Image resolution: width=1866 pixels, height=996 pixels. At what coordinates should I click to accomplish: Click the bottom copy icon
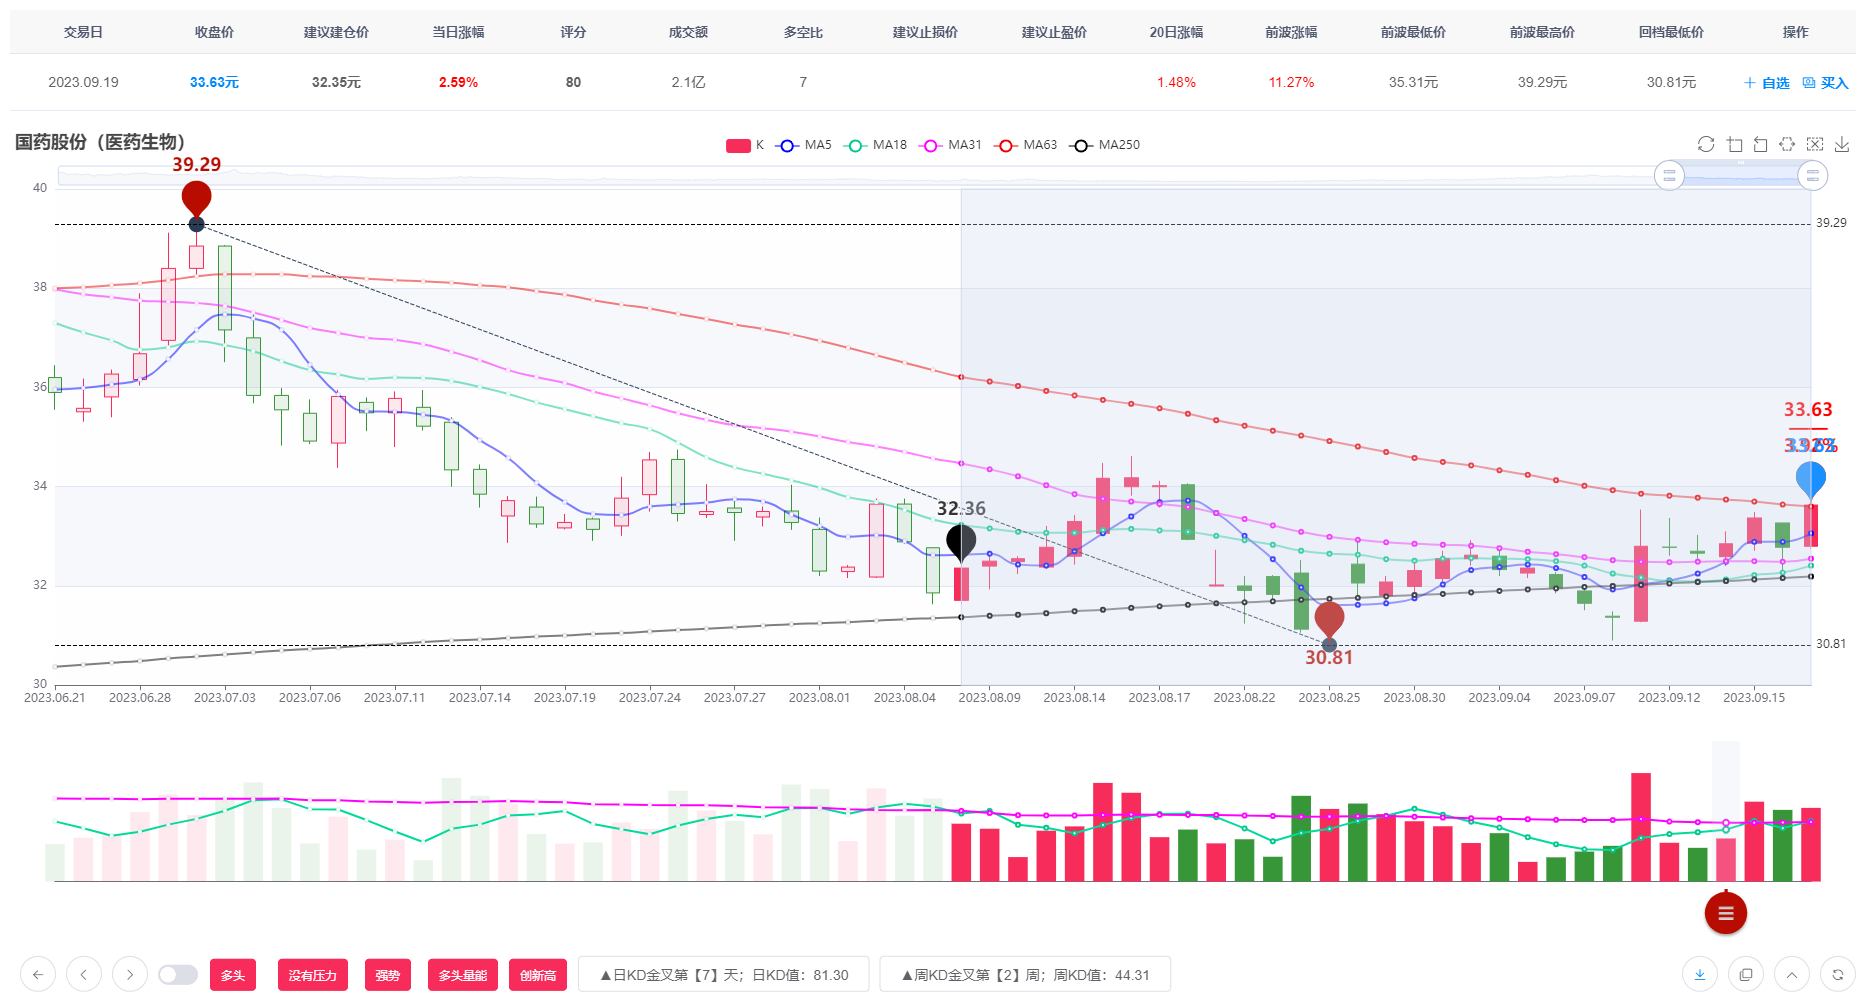pyautogui.click(x=1746, y=974)
